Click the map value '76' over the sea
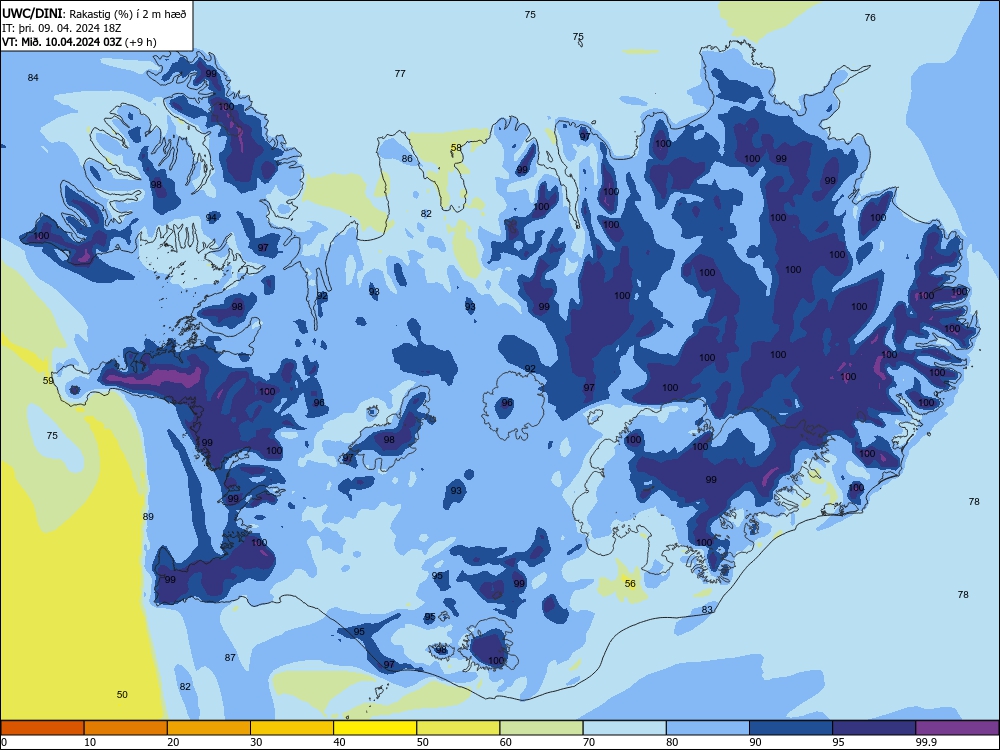 click(x=870, y=17)
